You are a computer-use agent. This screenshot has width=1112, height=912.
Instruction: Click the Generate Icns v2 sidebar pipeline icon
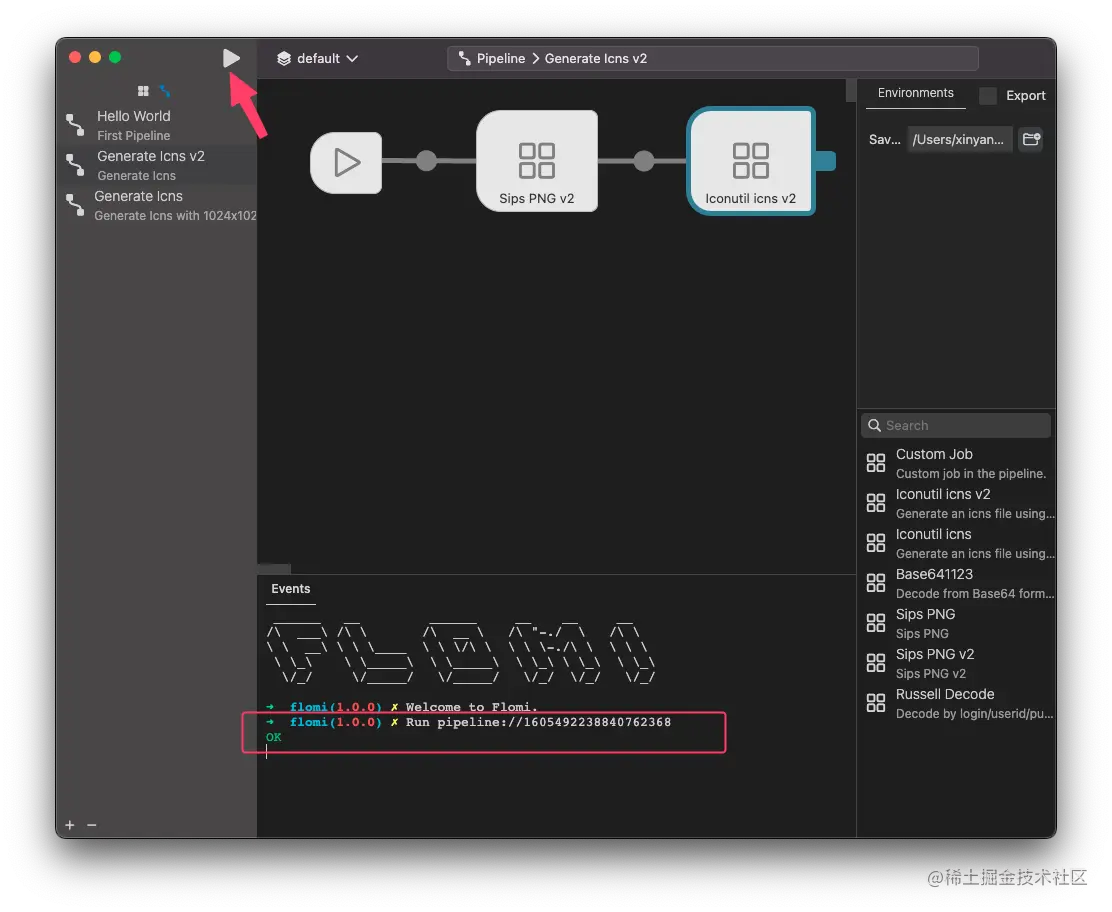75,165
